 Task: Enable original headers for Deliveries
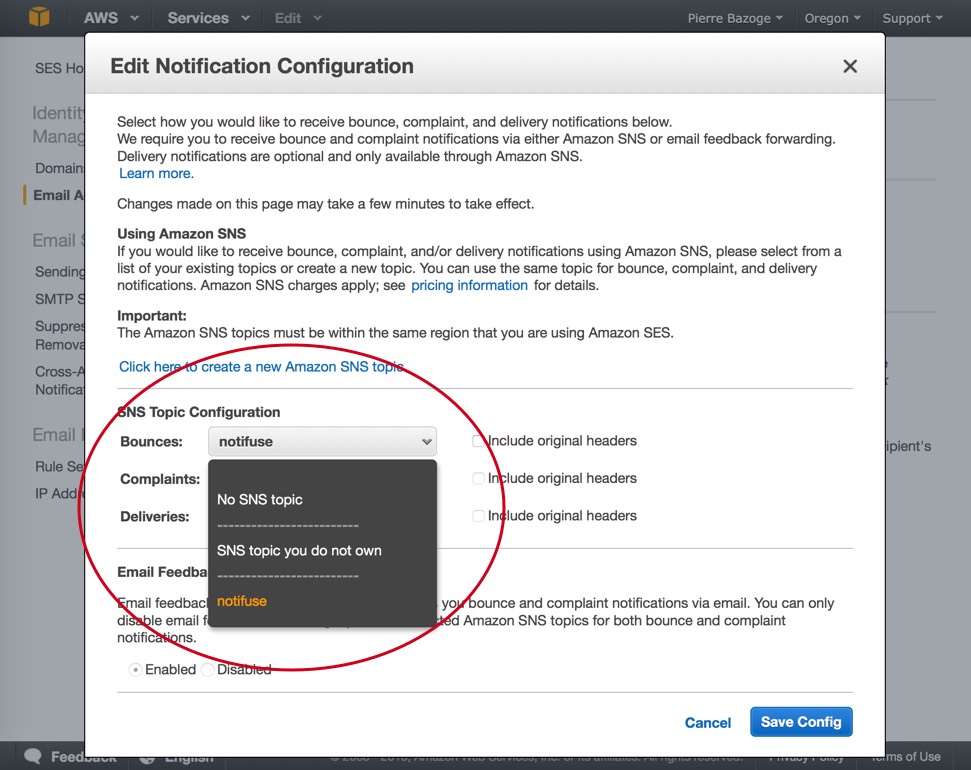pos(478,516)
